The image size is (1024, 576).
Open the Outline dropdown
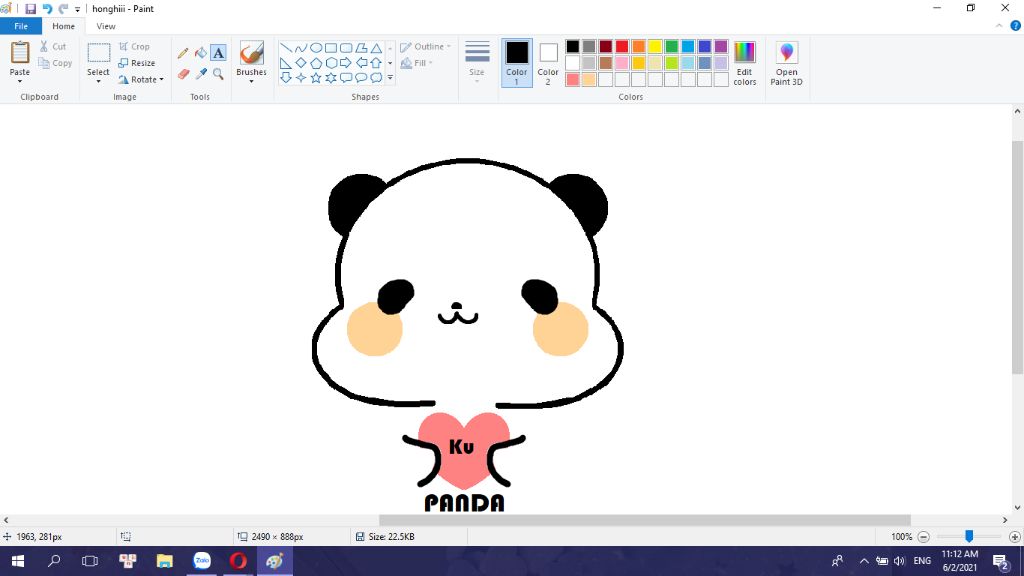click(426, 47)
